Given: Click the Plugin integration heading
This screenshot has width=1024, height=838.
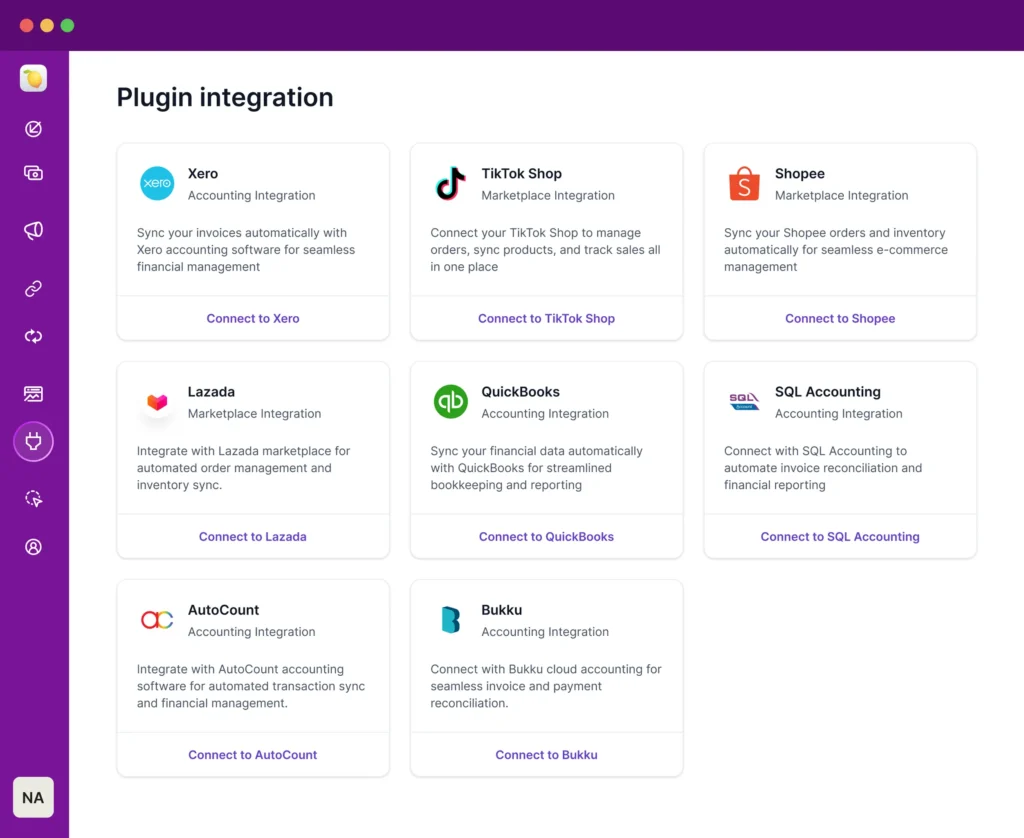Looking at the screenshot, I should (x=225, y=97).
